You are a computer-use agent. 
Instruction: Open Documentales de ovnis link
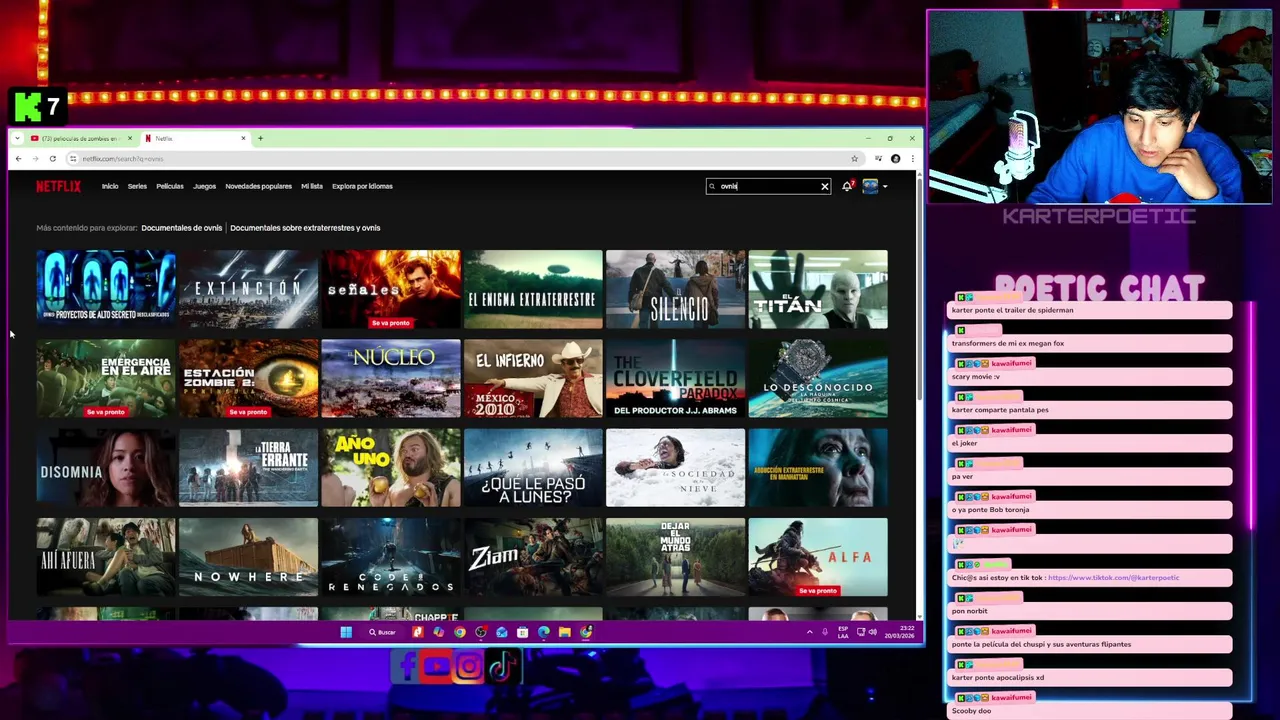tap(181, 228)
